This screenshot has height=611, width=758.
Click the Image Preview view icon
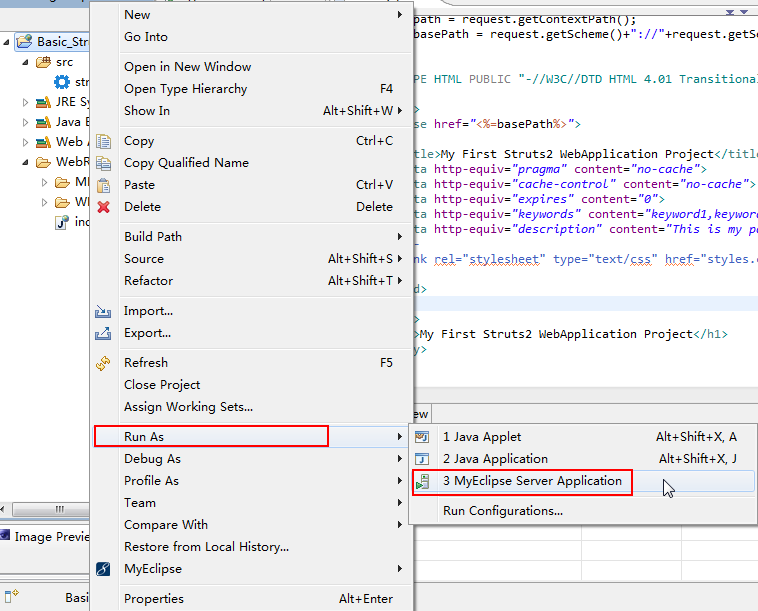pyautogui.click(x=5, y=535)
